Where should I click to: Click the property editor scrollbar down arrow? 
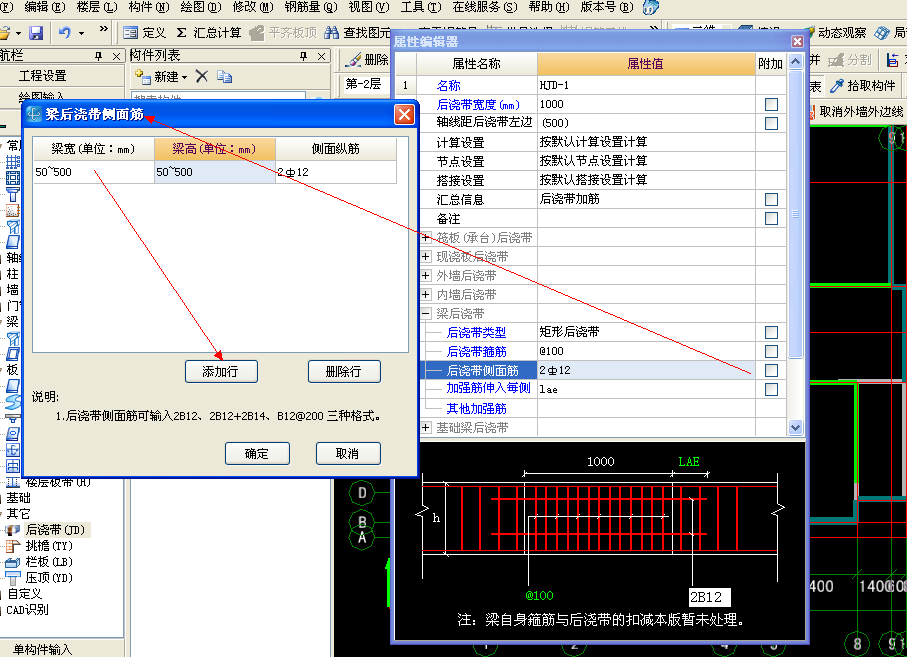point(795,428)
